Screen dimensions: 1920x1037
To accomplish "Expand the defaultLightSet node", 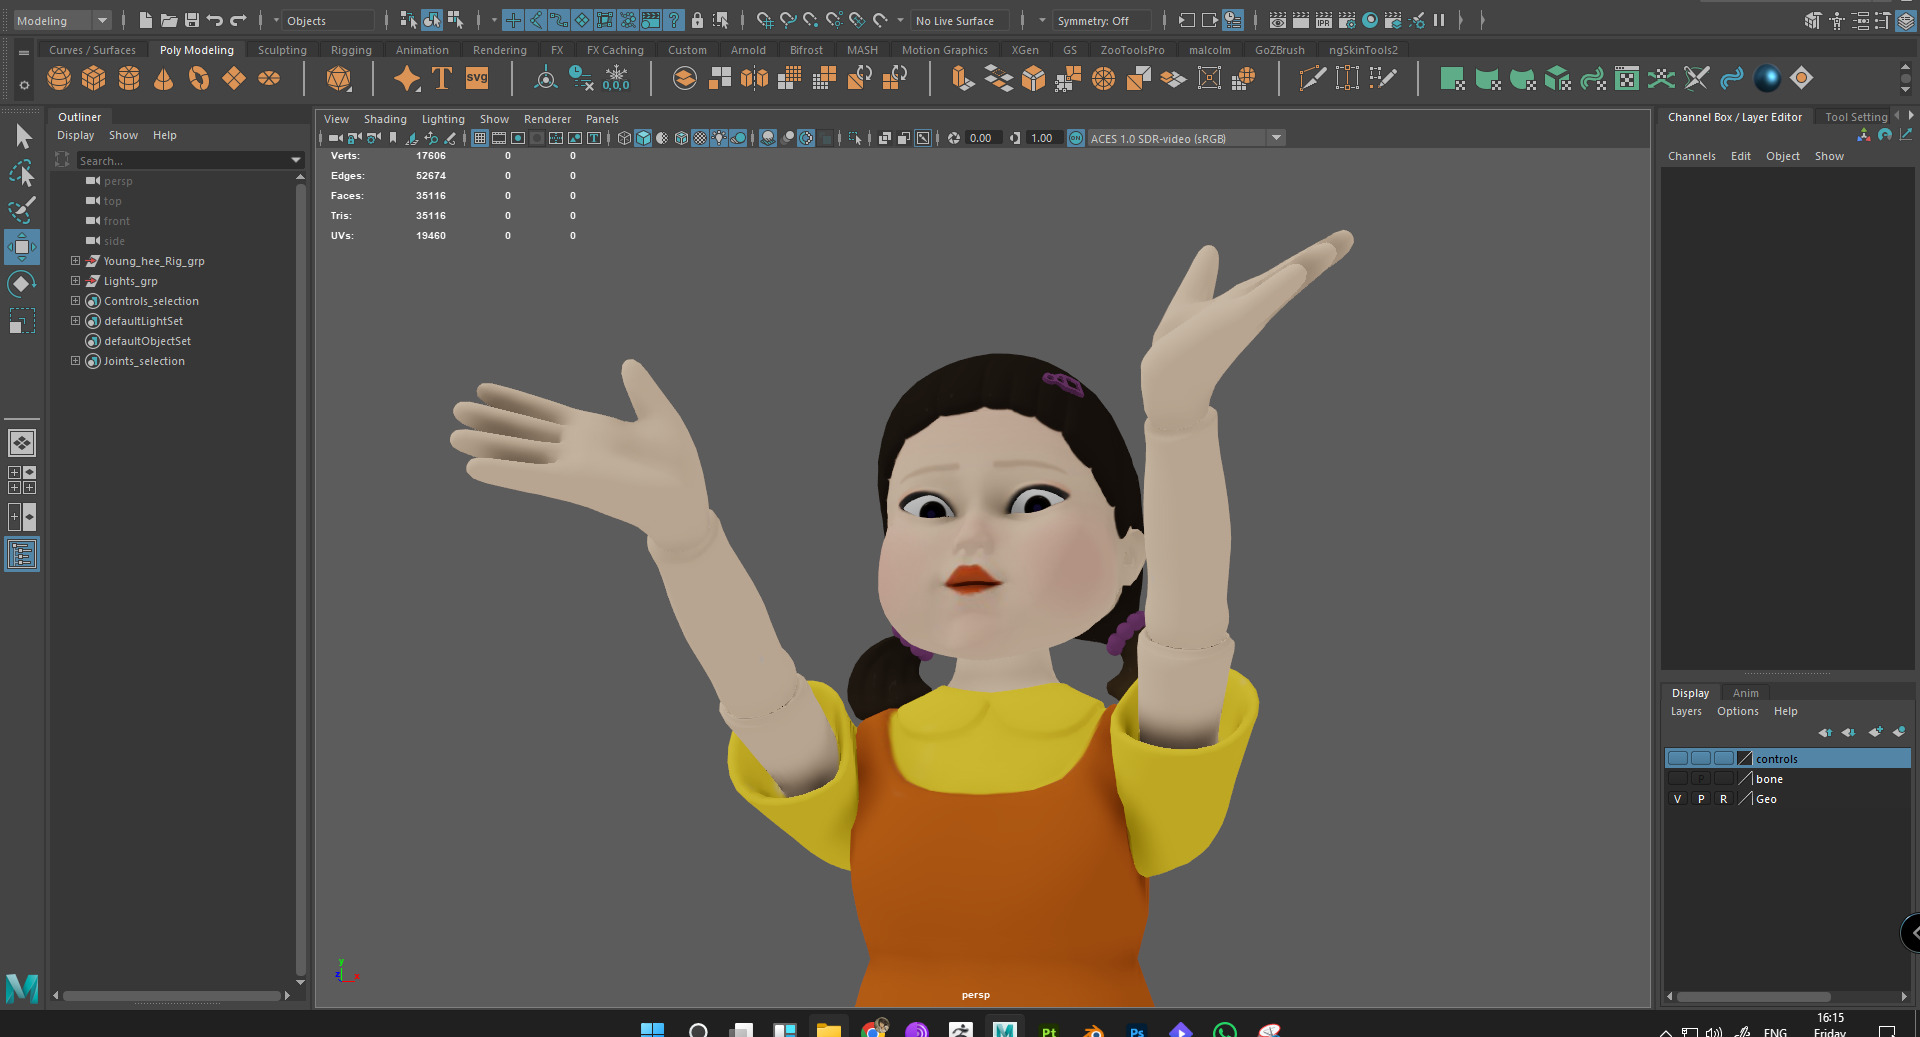I will pyautogui.click(x=75, y=321).
